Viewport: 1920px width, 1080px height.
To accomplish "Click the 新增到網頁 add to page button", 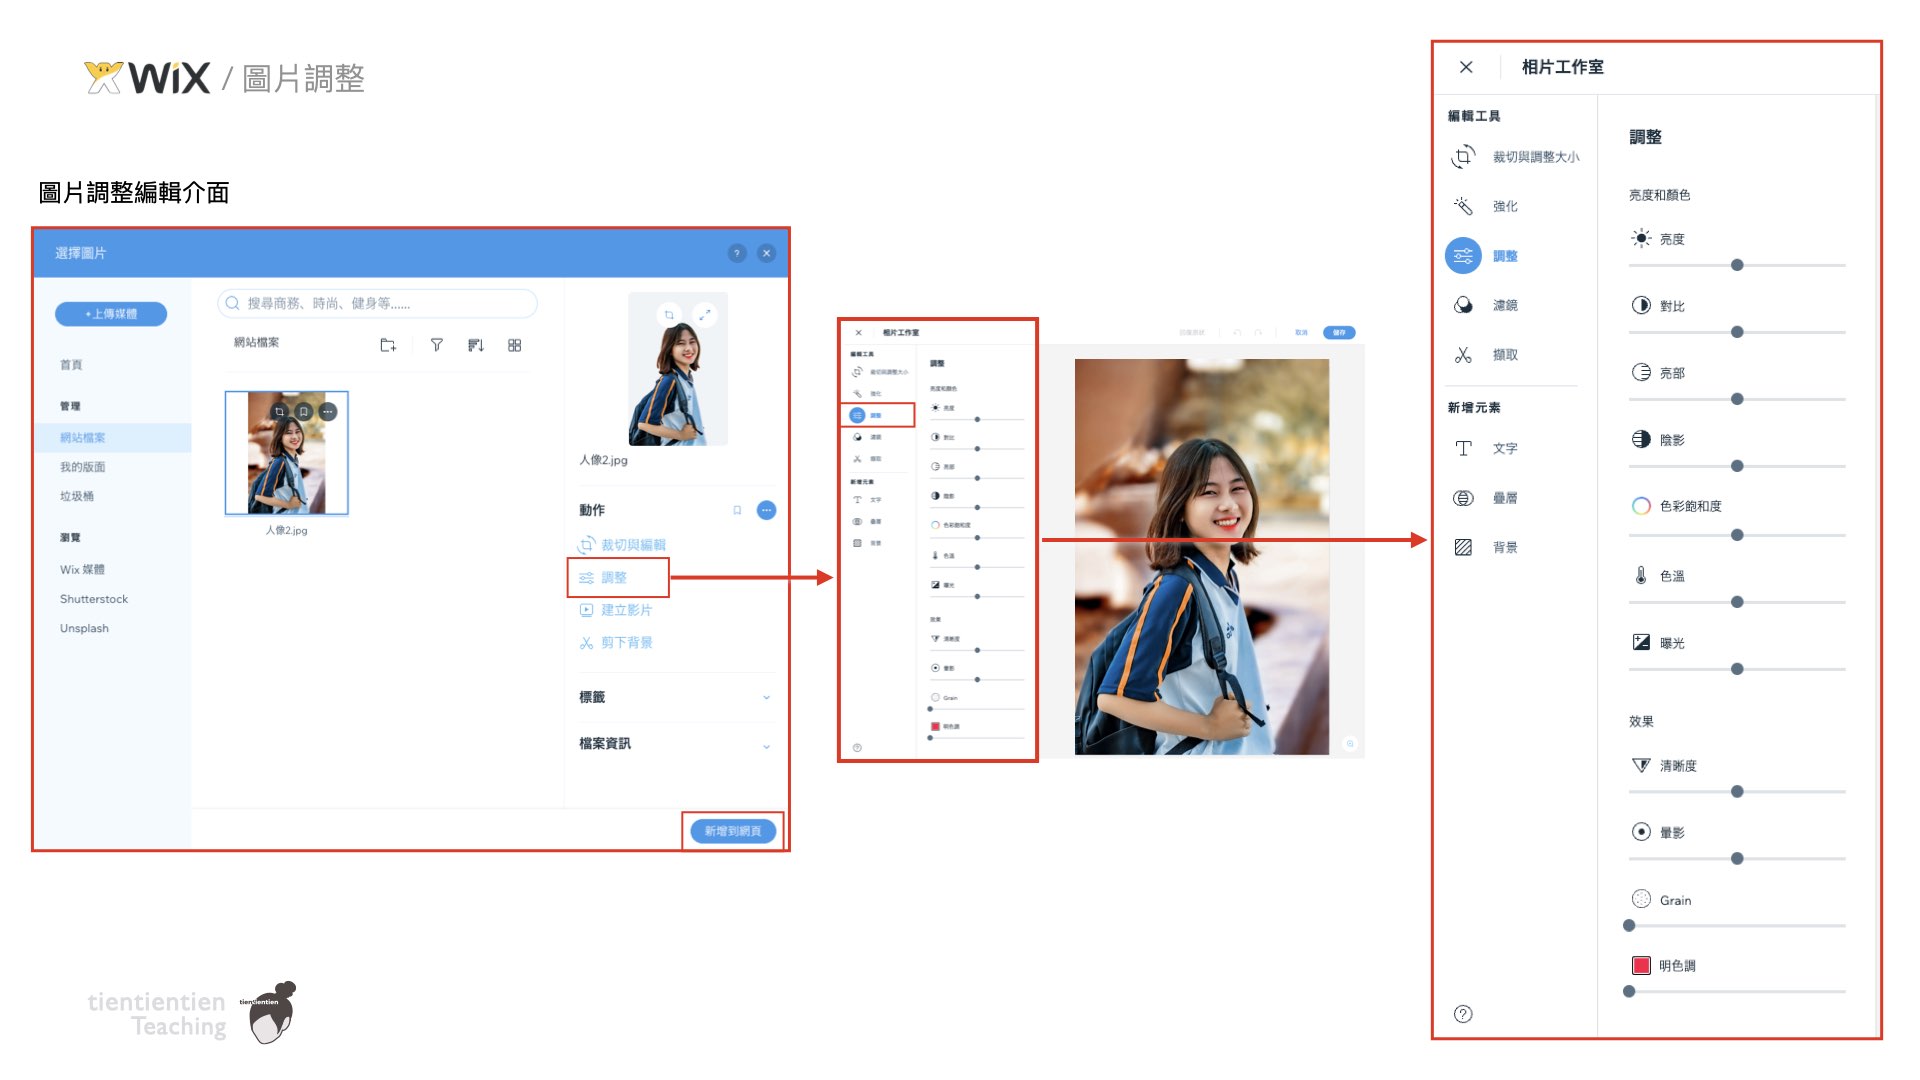I will (732, 831).
